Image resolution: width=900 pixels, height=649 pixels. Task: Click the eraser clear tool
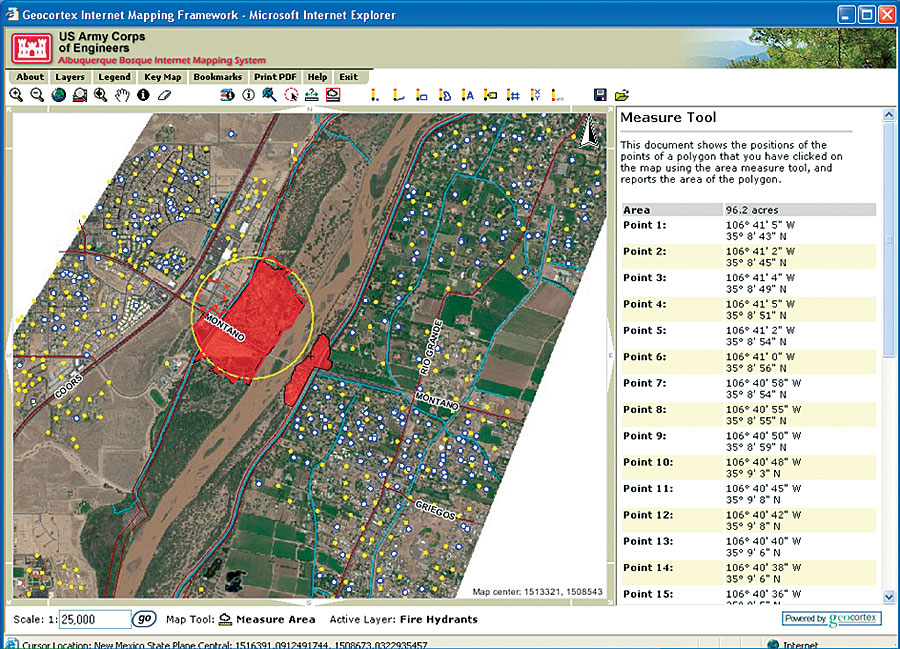(165, 95)
